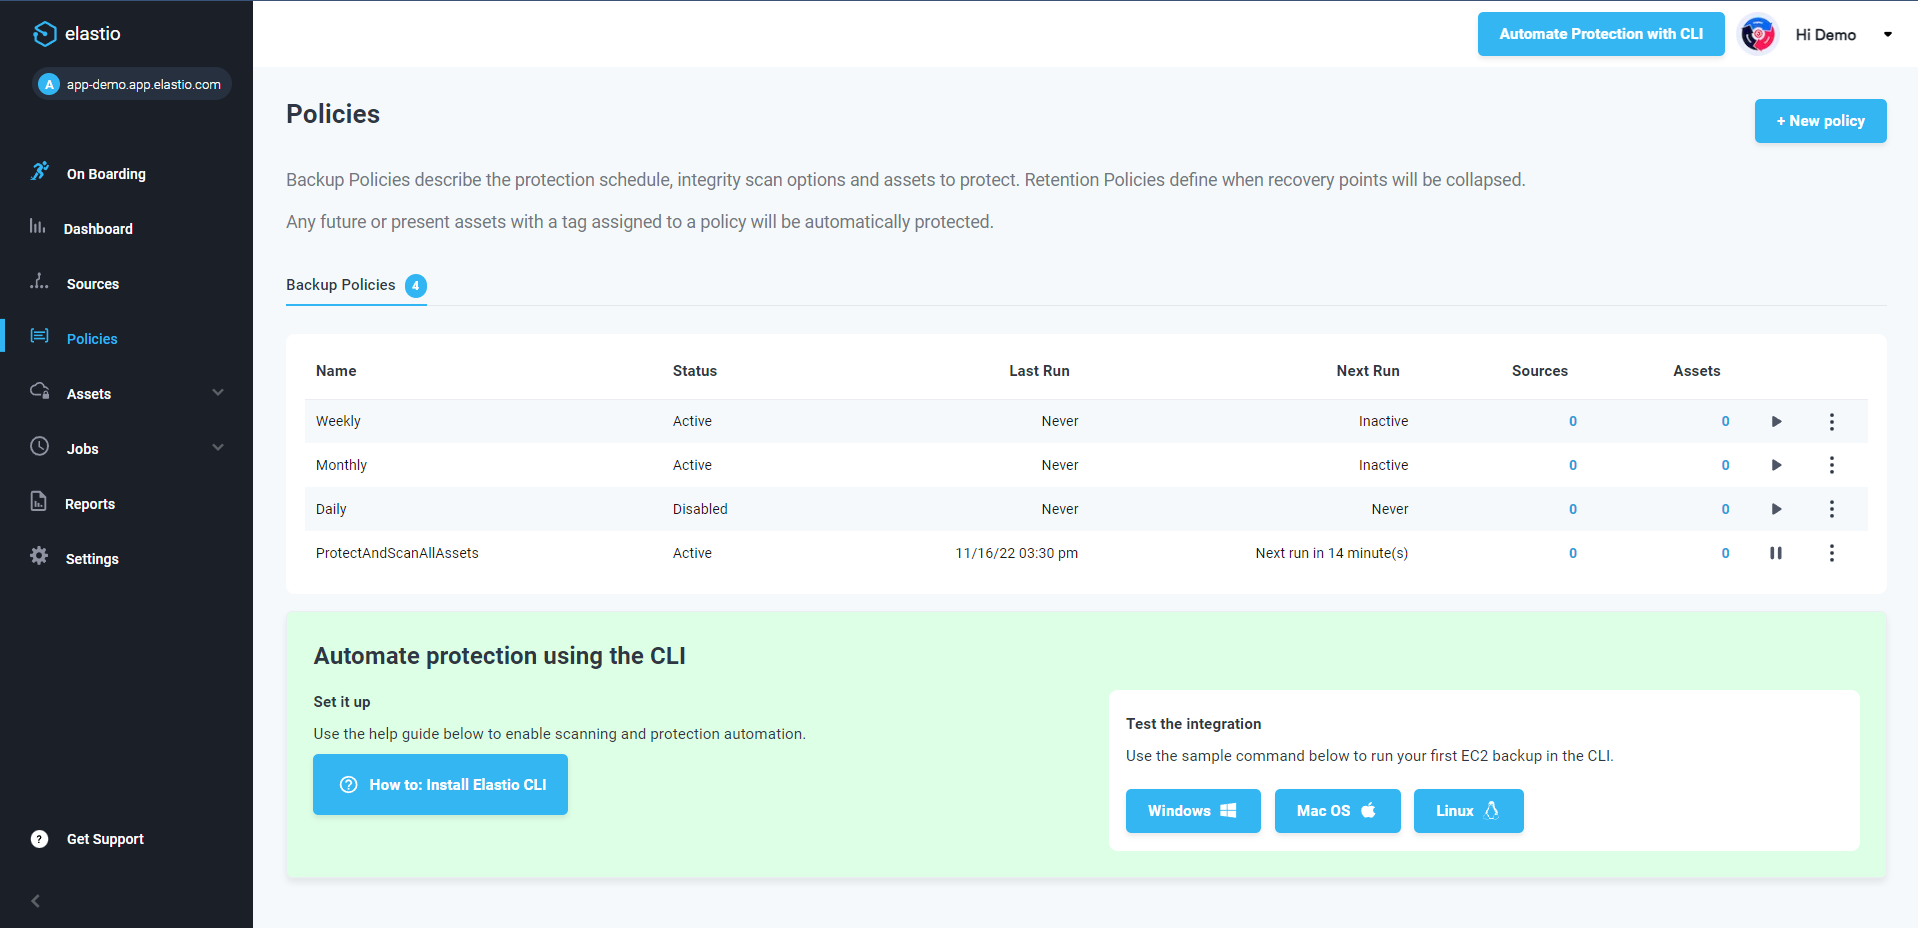Click the app-demo.app.elastio.com tenant badge
1918x928 pixels.
tap(131, 84)
